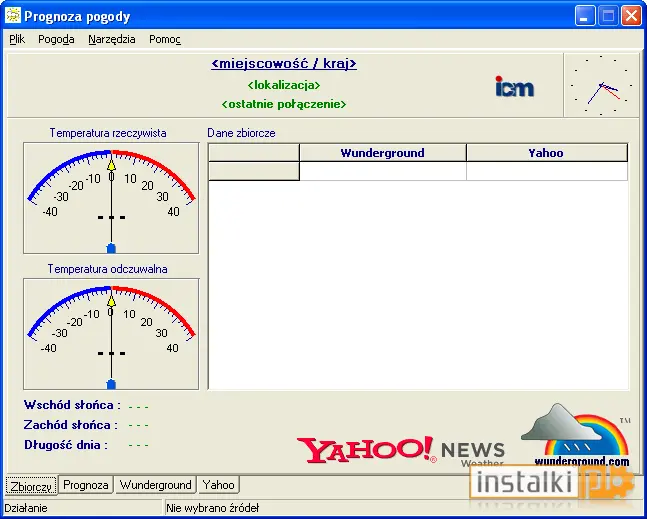Screen dimensions: 647x519
Task: Open the Pogoda menu
Action: 56,39
